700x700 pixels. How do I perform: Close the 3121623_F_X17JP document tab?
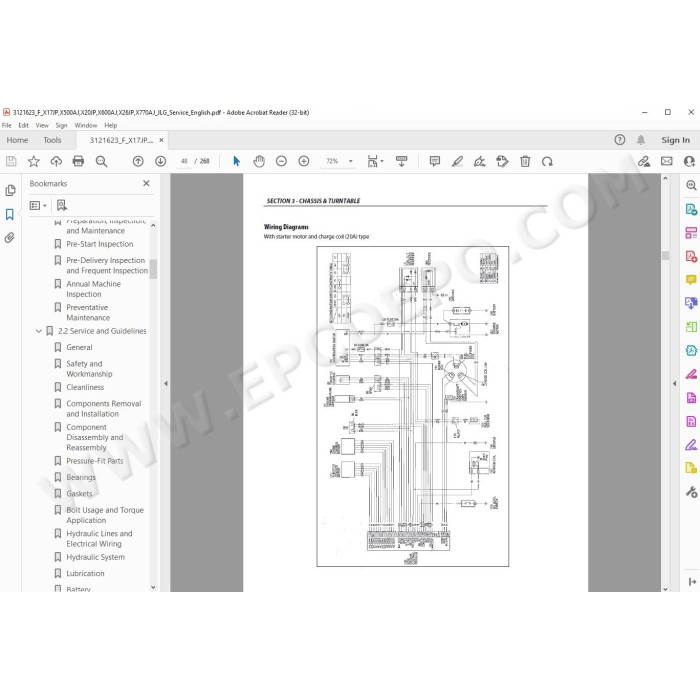pyautogui.click(x=161, y=140)
